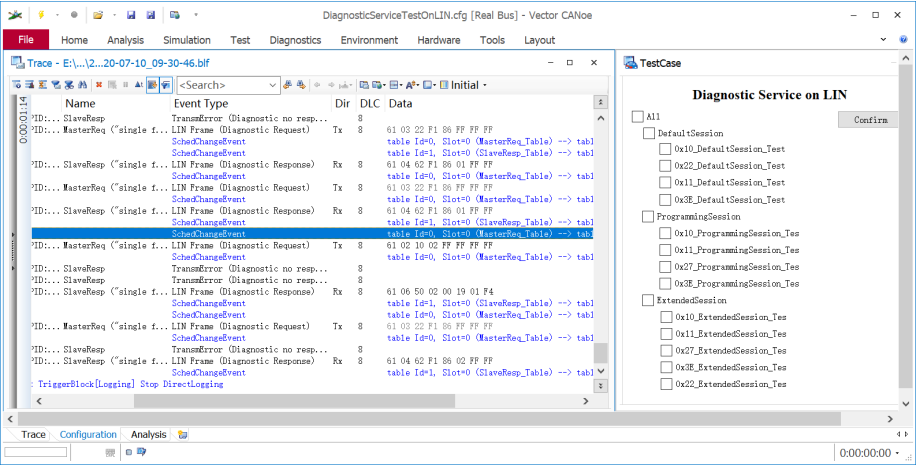
Task: Check the ExtendedSession group checkbox
Action: pos(648,300)
